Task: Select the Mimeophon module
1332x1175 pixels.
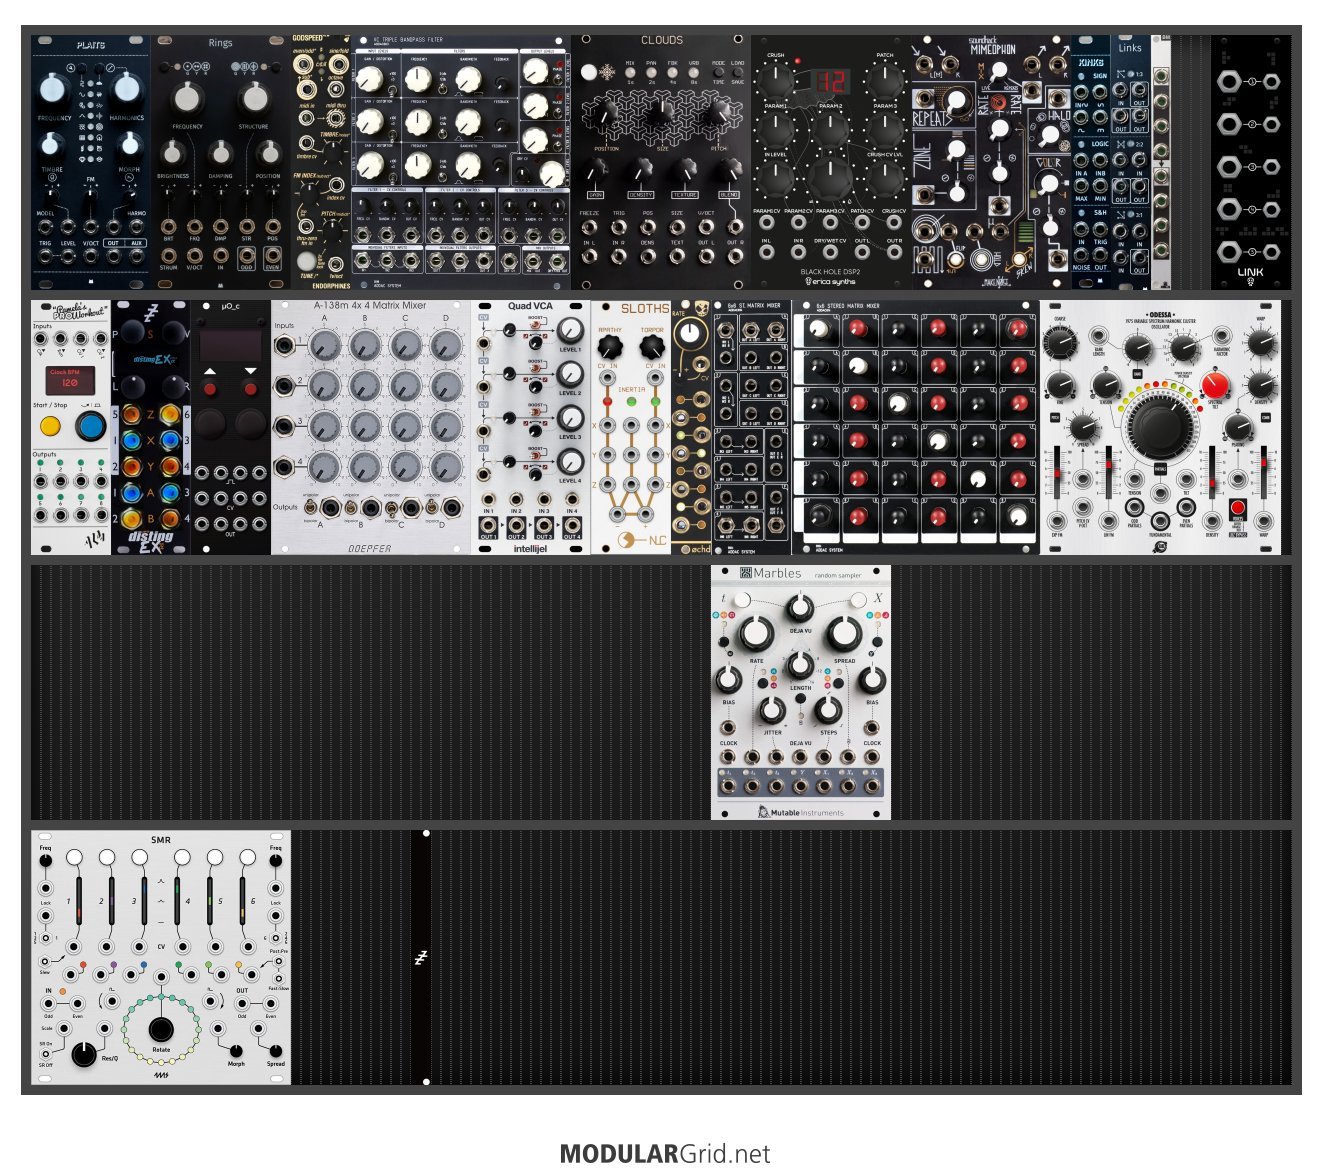Action: pos(991,163)
